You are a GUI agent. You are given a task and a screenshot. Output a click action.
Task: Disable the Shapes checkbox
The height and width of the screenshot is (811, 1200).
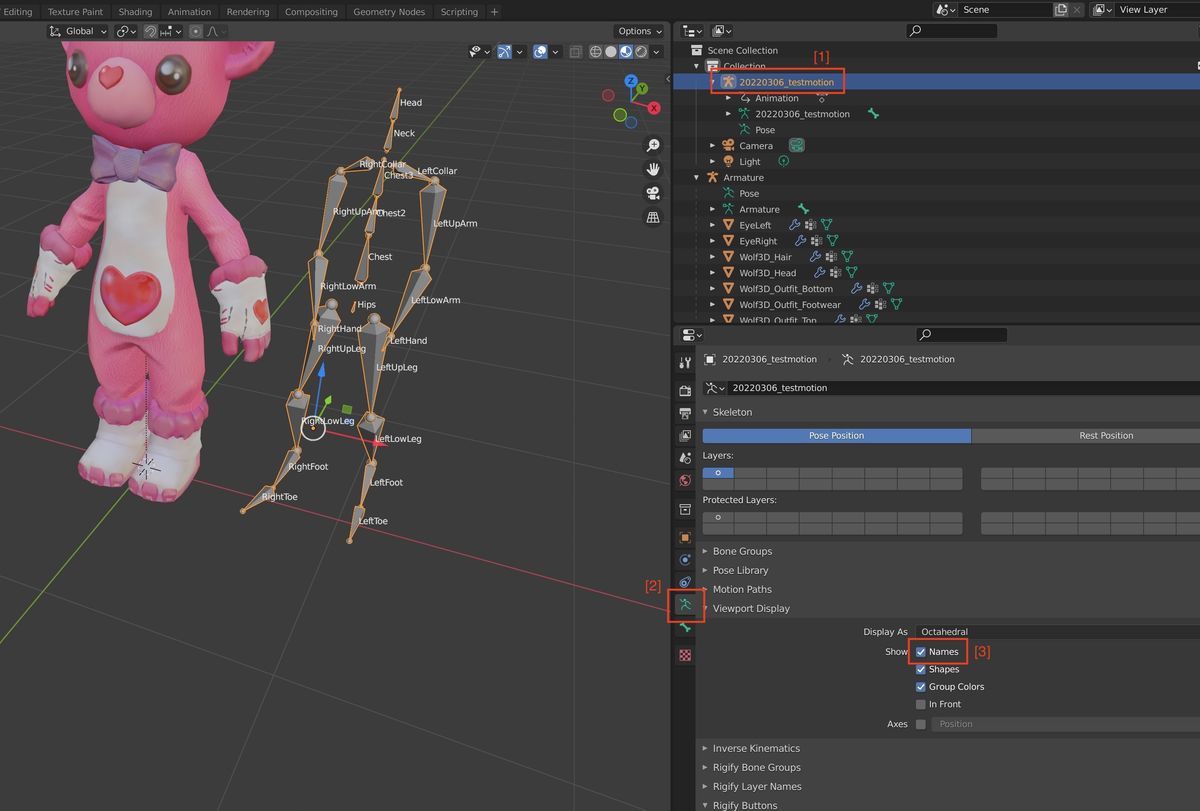(x=921, y=669)
